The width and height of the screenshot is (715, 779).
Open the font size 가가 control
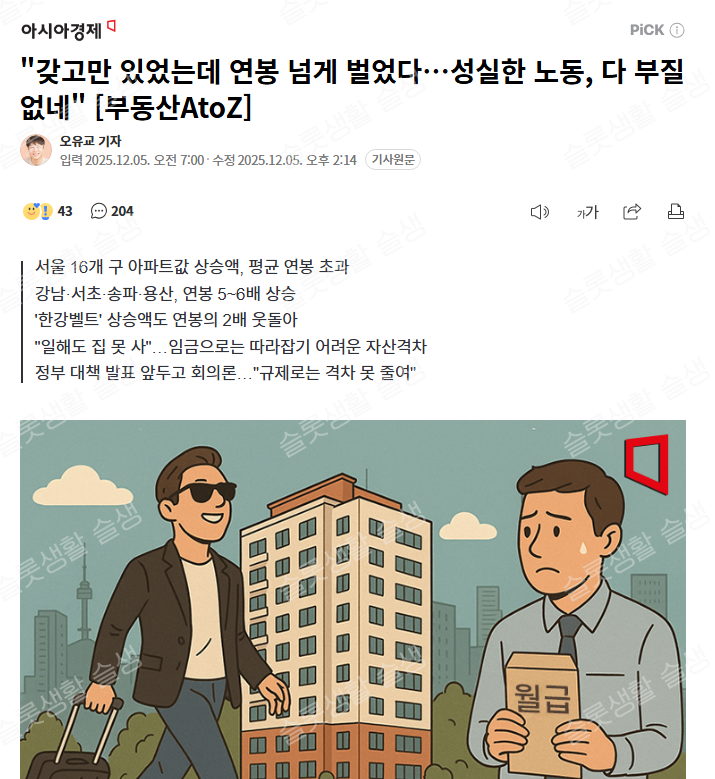point(587,212)
